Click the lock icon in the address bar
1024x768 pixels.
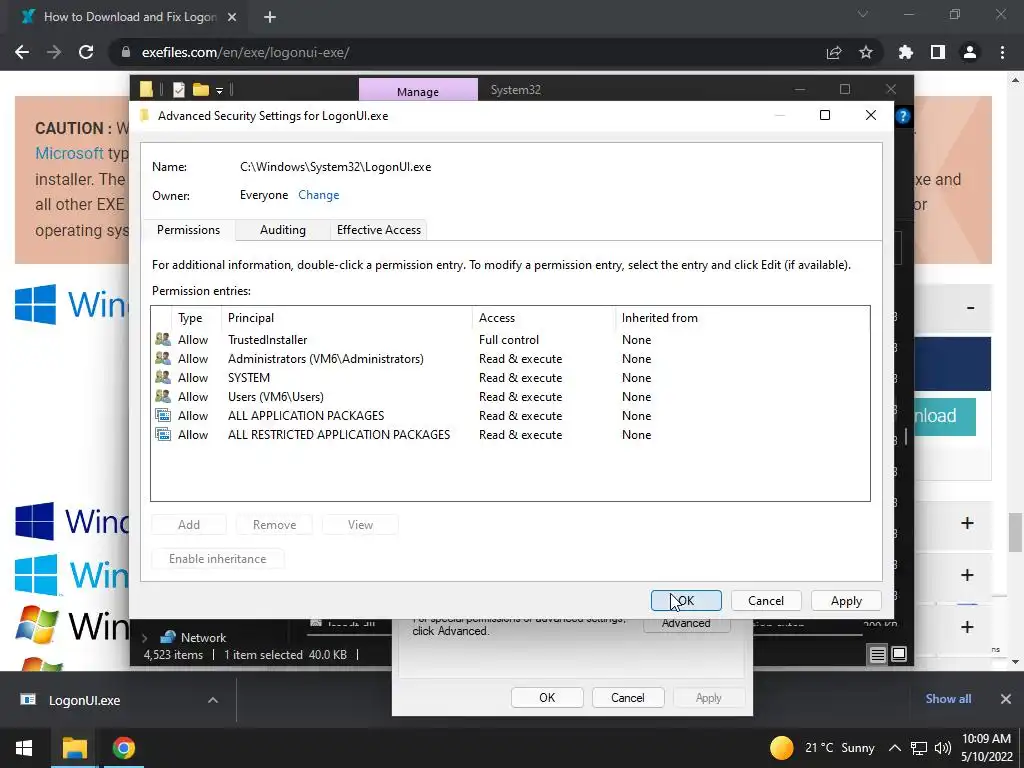coord(126,52)
